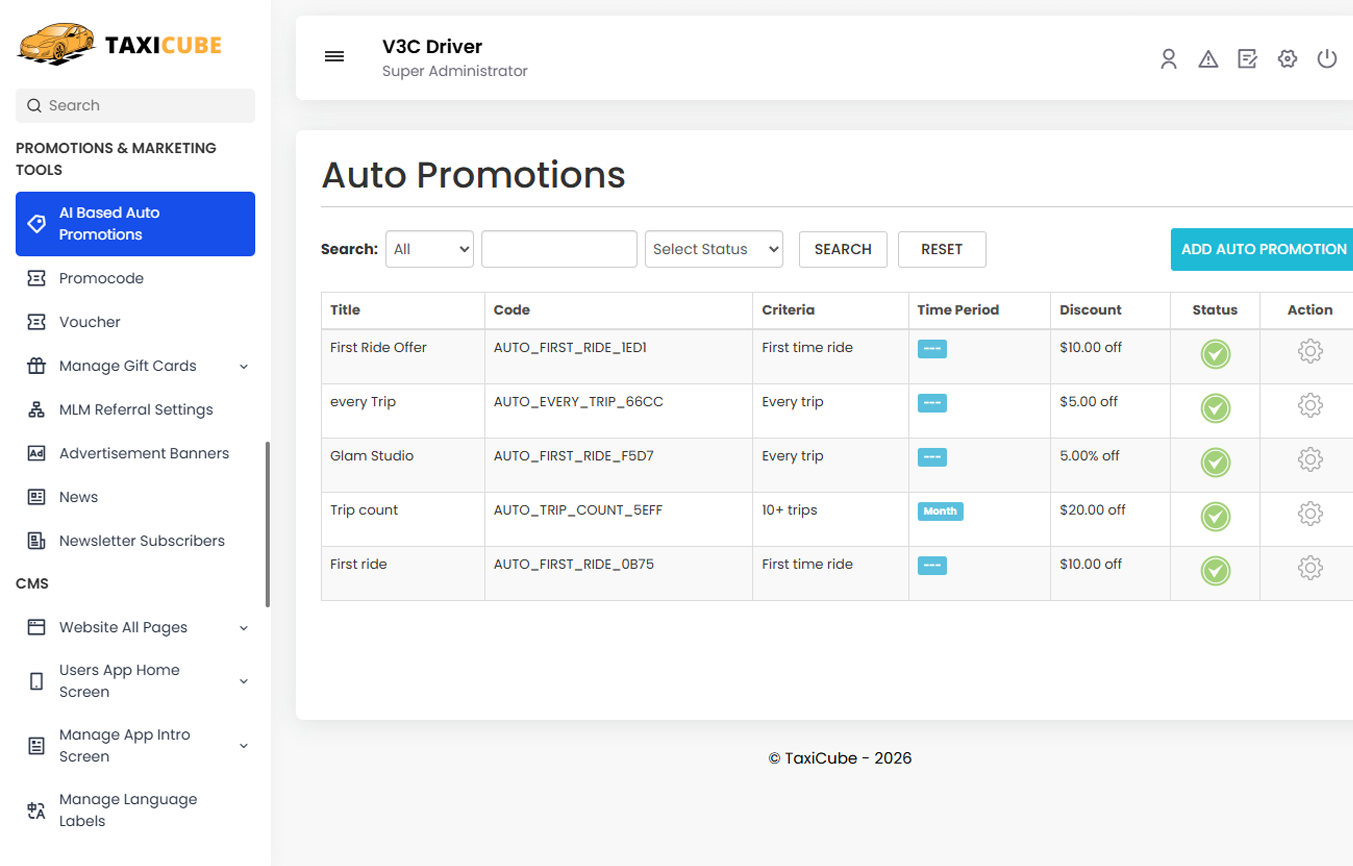Screen dimensions: 1353x866
Task: Toggle status checkmark for every Trip promotion
Action: pos(1215,408)
